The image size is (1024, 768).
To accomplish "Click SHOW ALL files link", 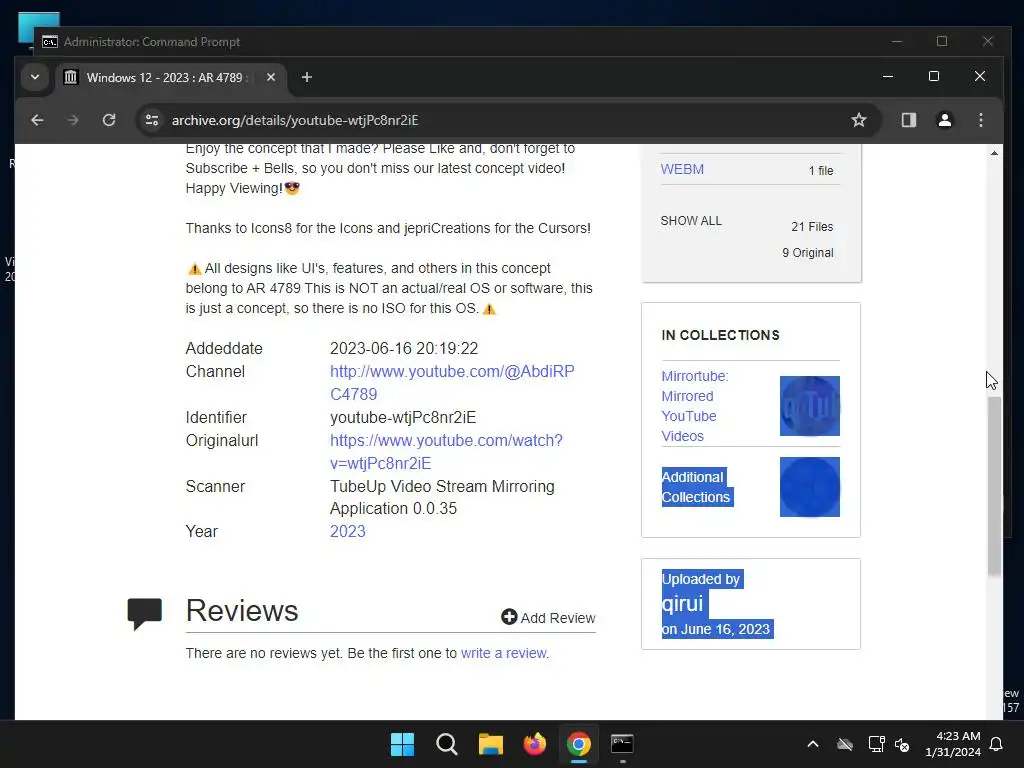I will [x=691, y=221].
